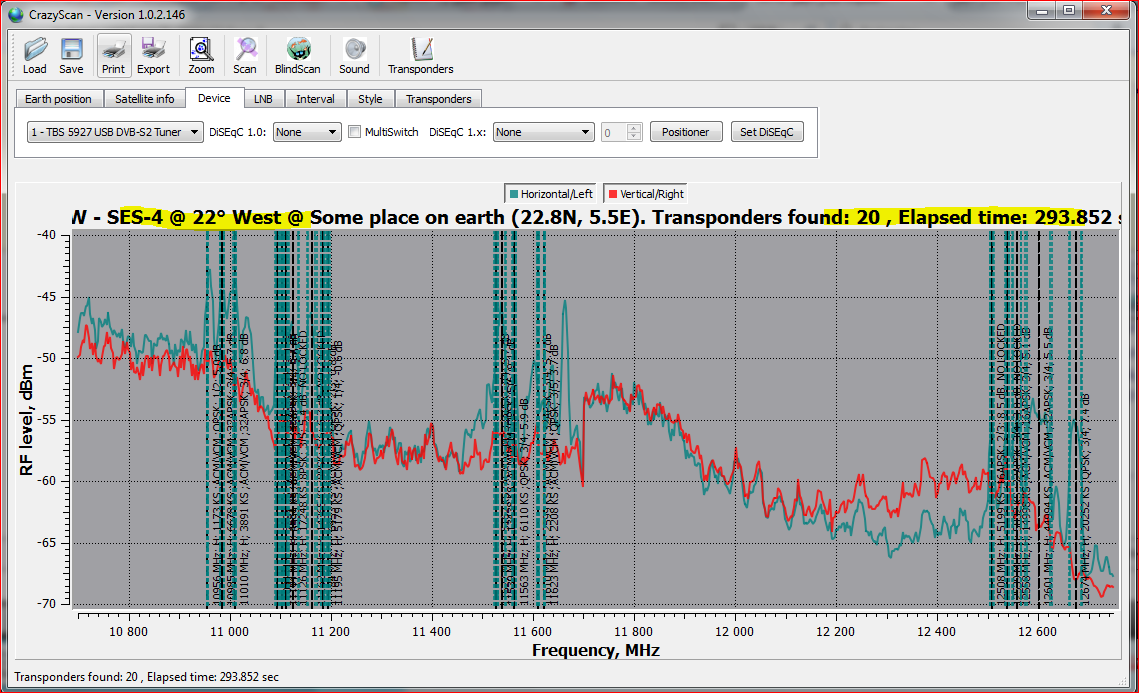This screenshot has width=1139, height=693.
Task: Click the Load toolbar icon
Action: [34, 55]
